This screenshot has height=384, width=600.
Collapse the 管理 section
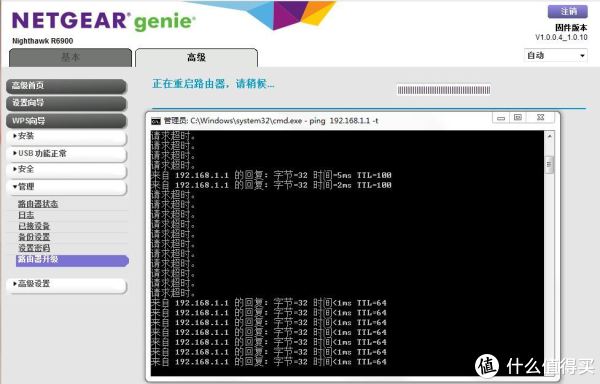tap(66, 187)
